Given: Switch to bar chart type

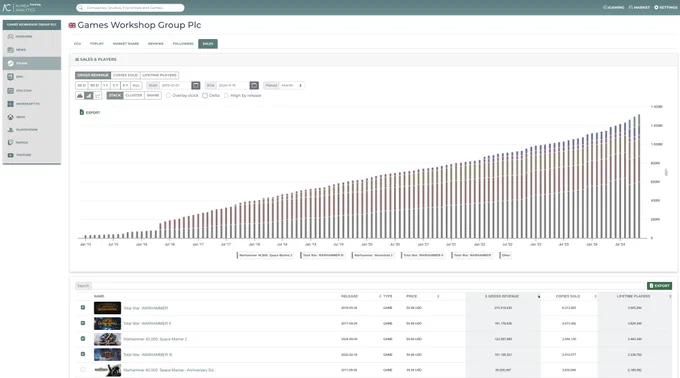Looking at the screenshot, I should pyautogui.click(x=88, y=95).
